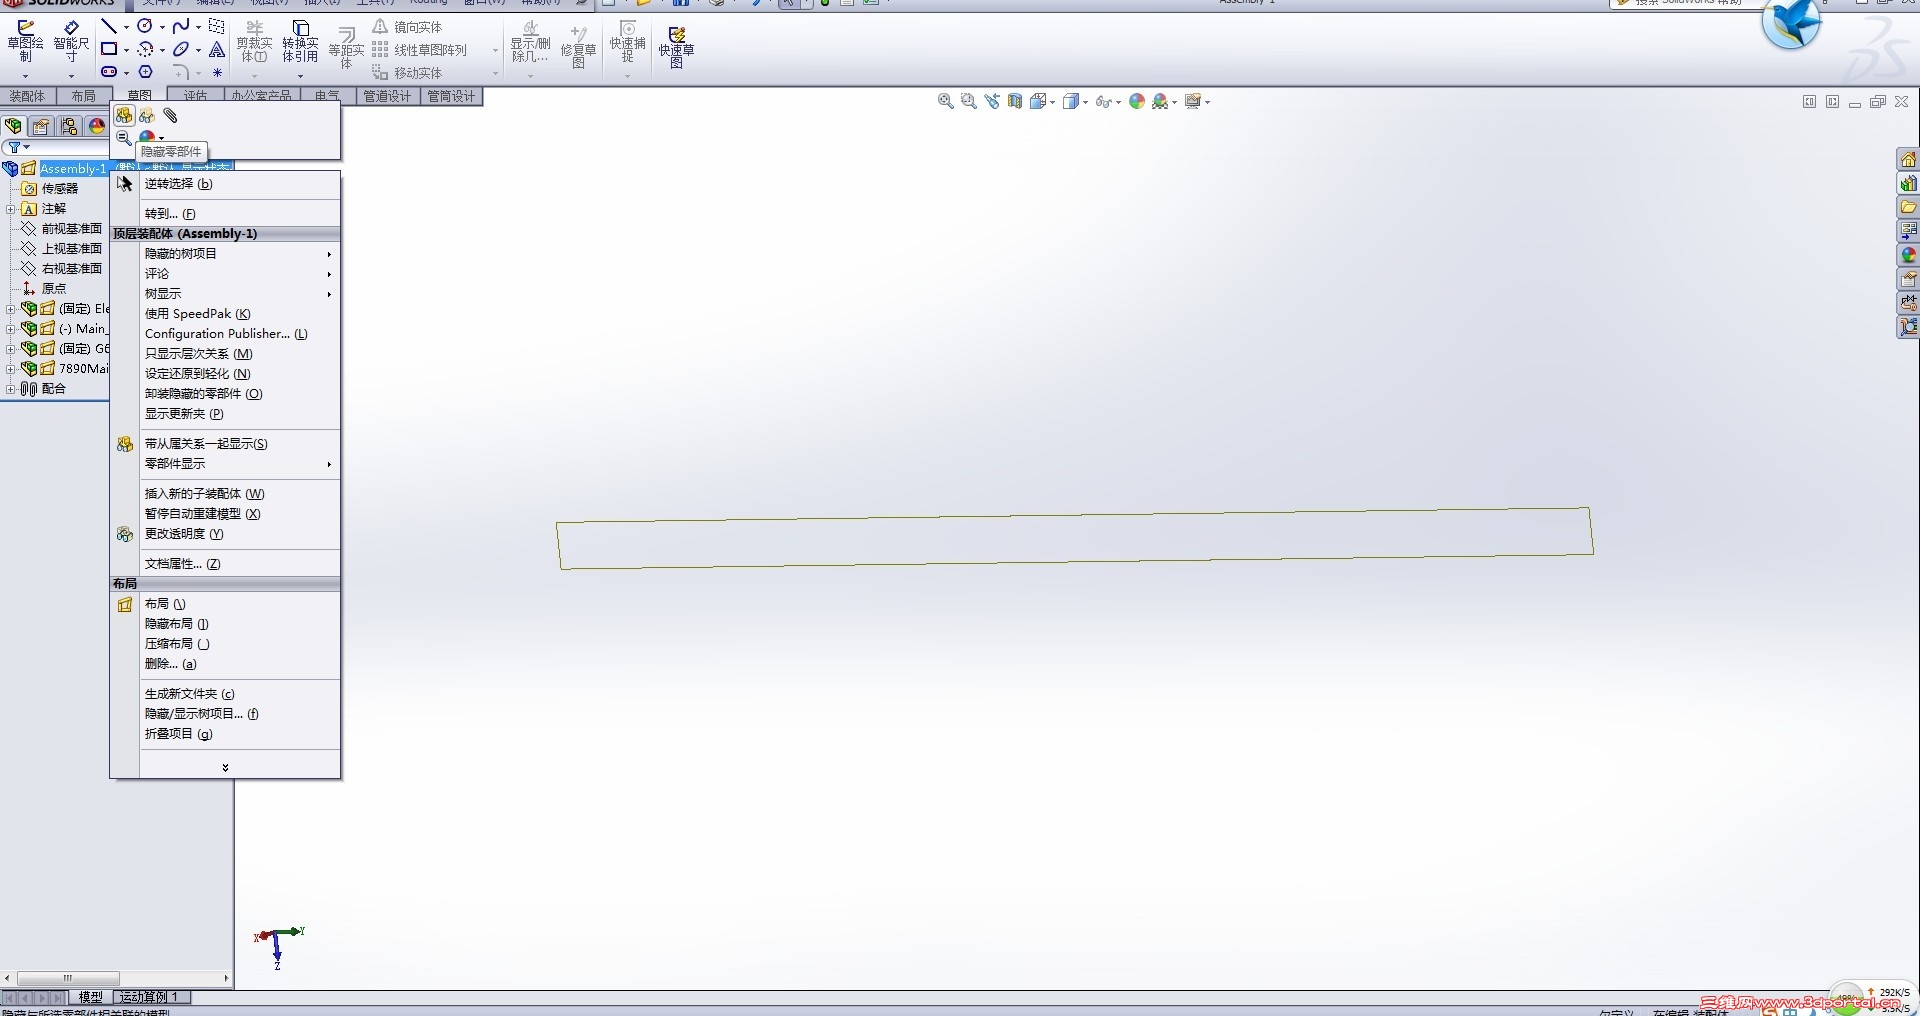Select the Circle sketch tool

145,26
